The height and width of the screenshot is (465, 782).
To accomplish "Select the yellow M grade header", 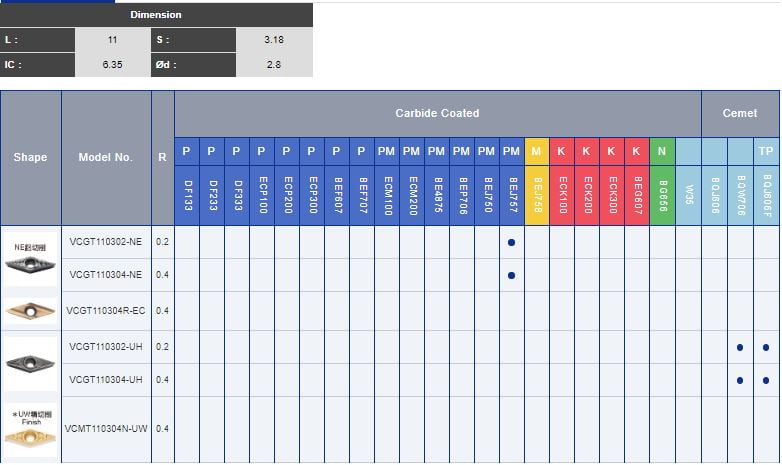I will [536, 151].
